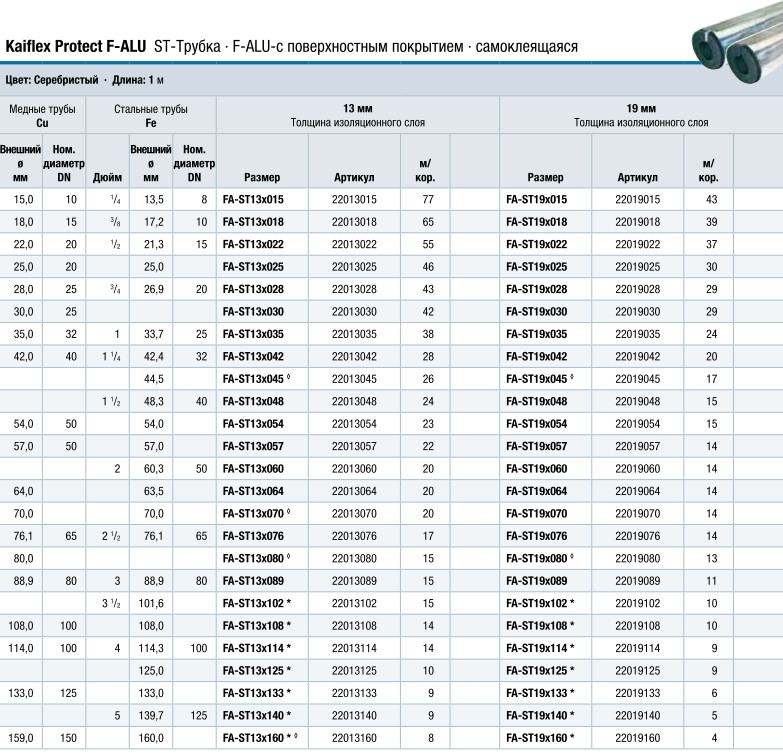This screenshot has height=753, width=783.
Task: Select size cell FA-ST13x114 *
Action: [x=257, y=649]
